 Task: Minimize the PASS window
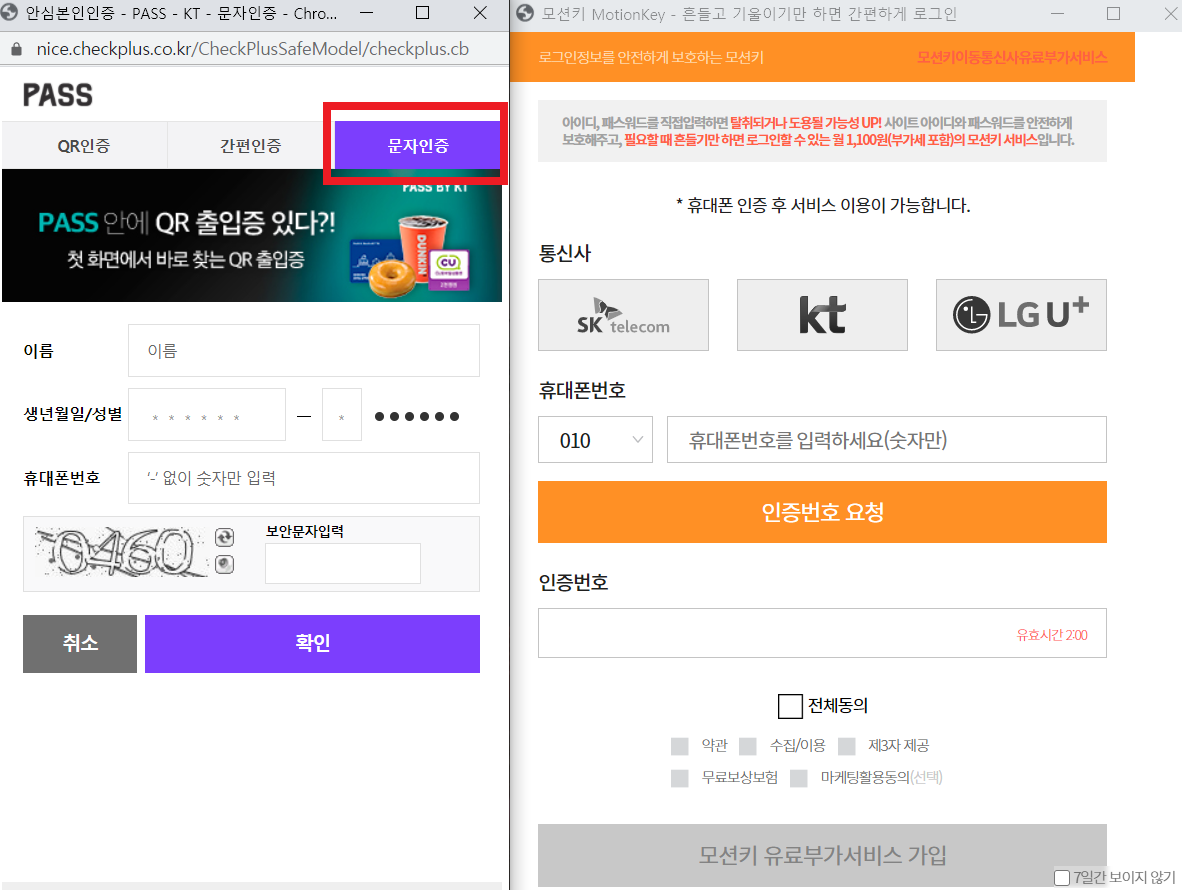point(366,13)
